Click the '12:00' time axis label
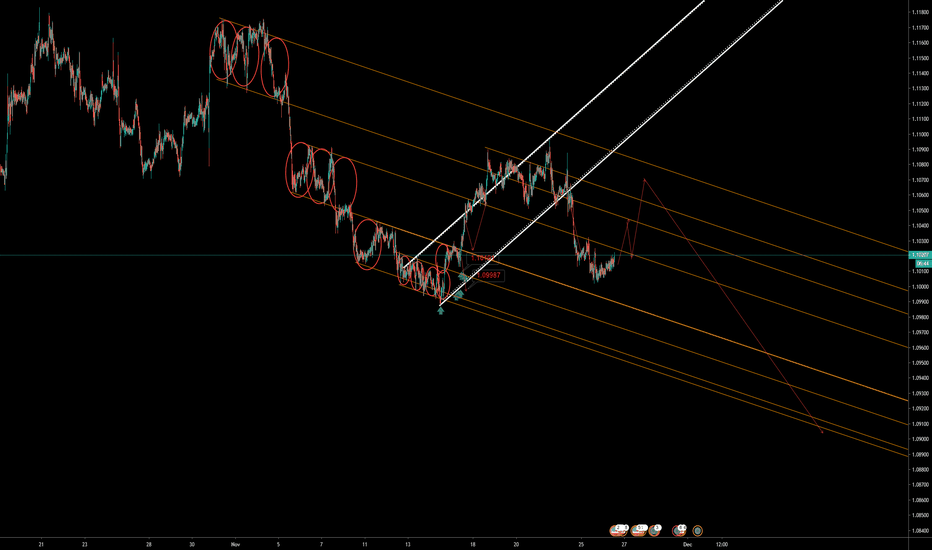Viewport: 932px width, 550px height. [720, 544]
